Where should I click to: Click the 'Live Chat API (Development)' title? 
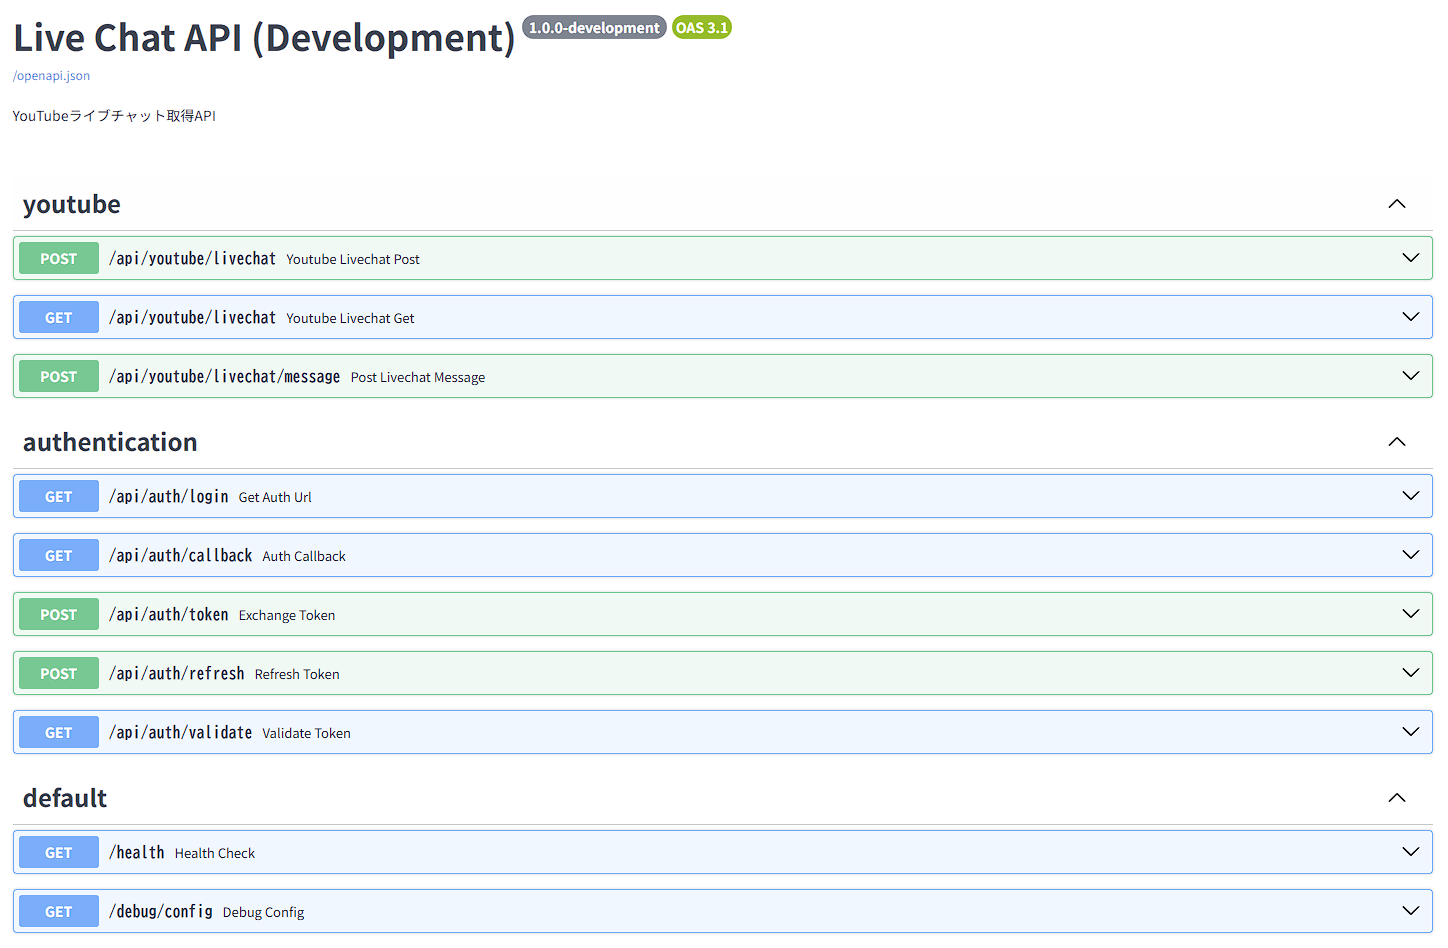point(264,38)
